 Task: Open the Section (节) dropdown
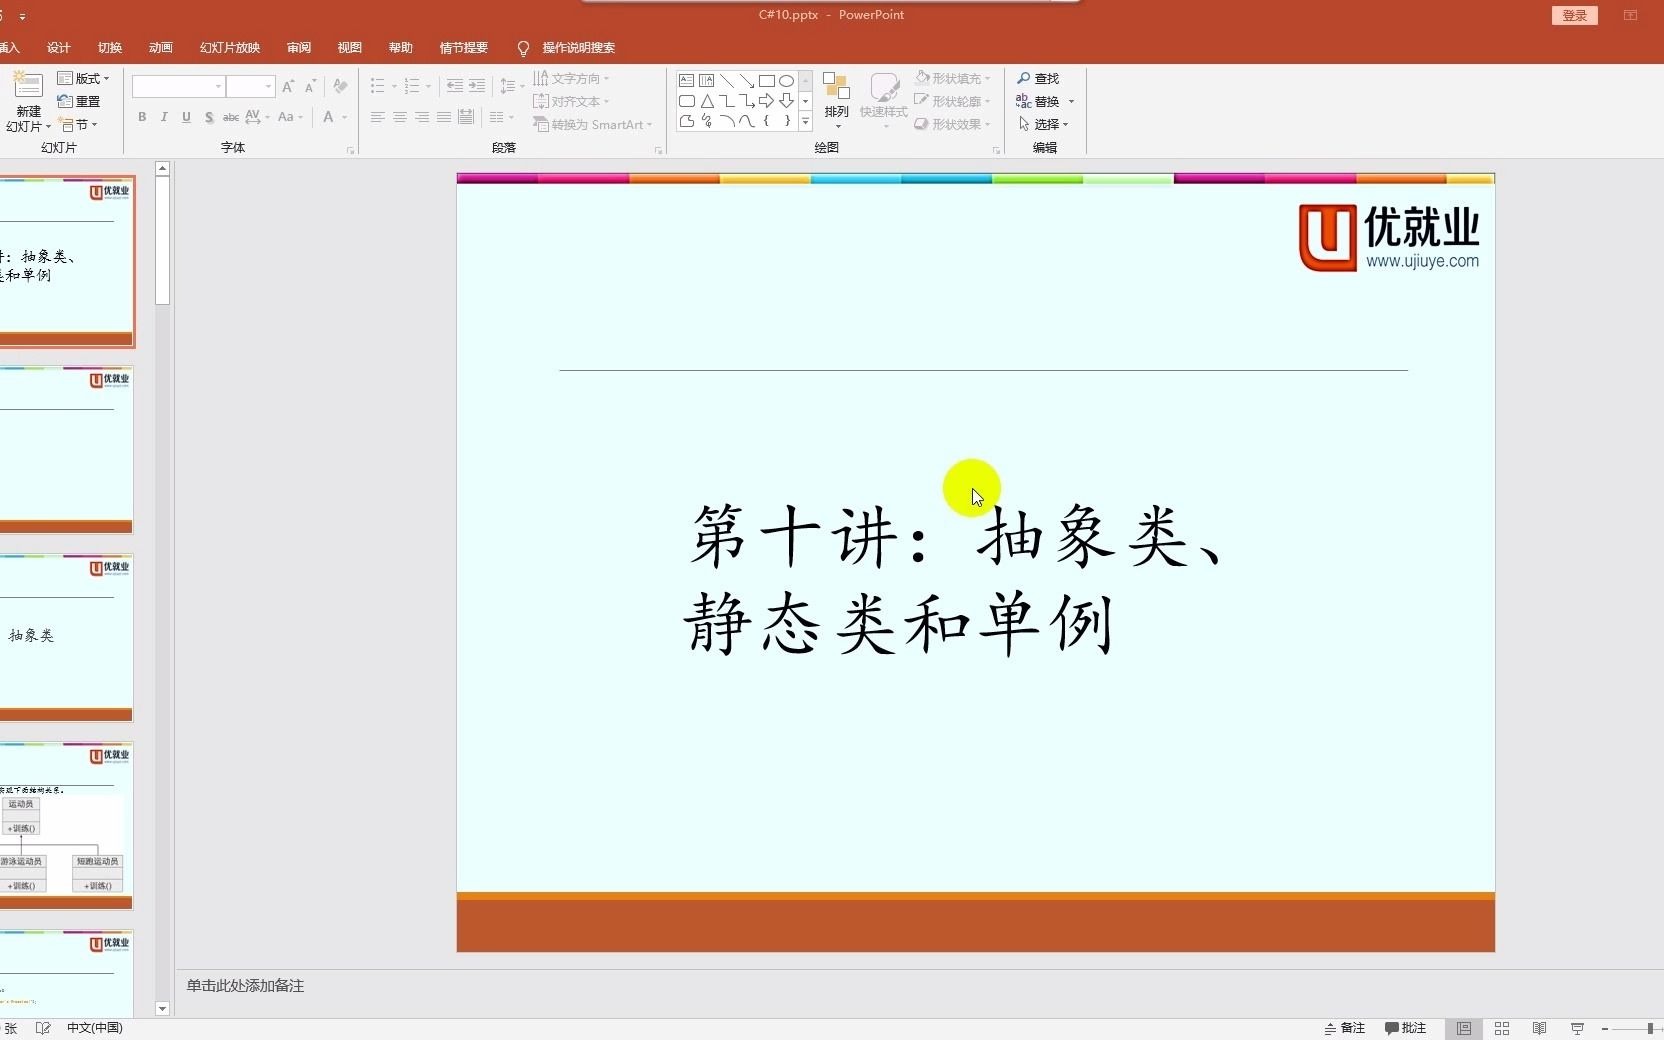pyautogui.click(x=79, y=124)
